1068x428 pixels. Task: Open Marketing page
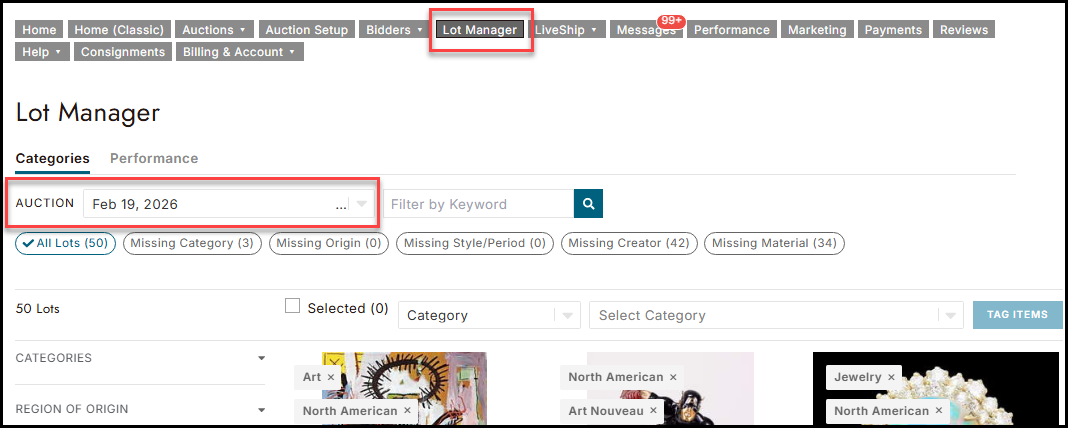817,30
